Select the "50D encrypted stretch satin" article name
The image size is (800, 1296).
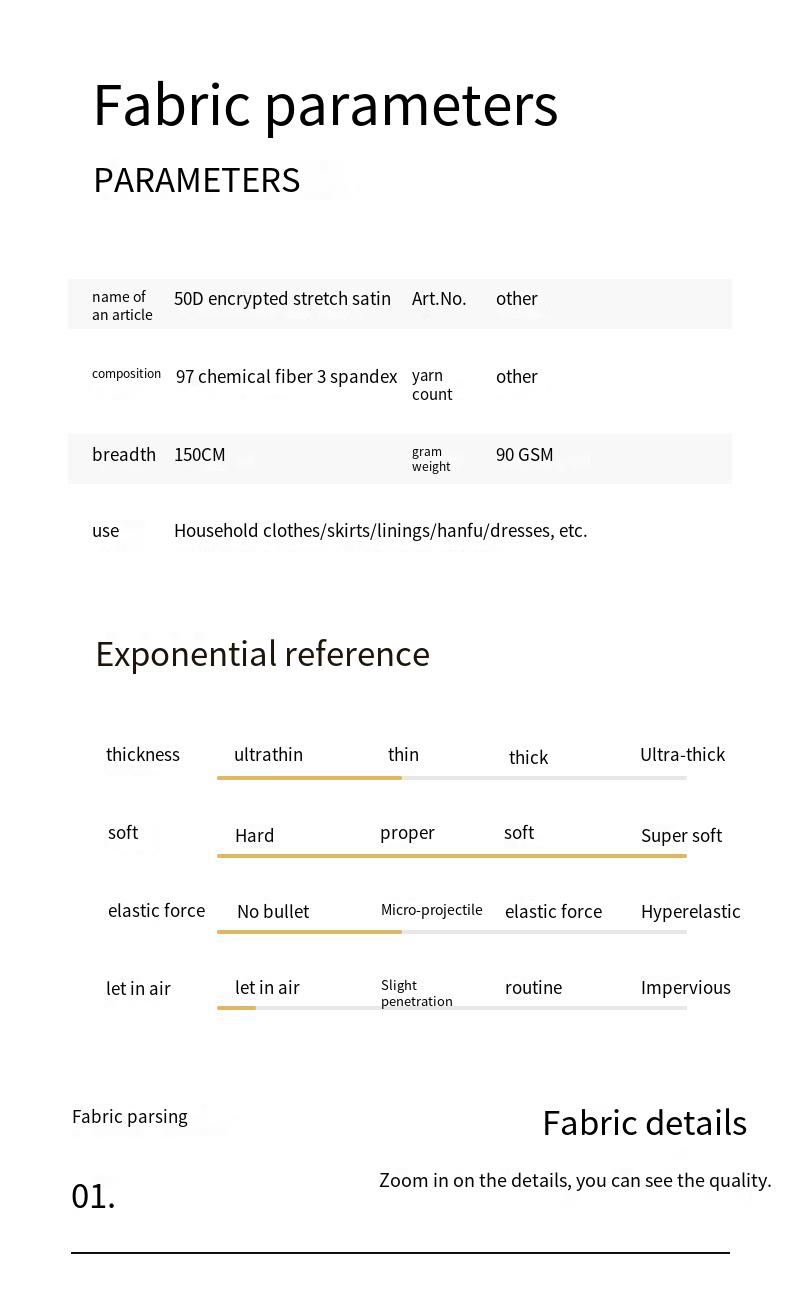282,299
